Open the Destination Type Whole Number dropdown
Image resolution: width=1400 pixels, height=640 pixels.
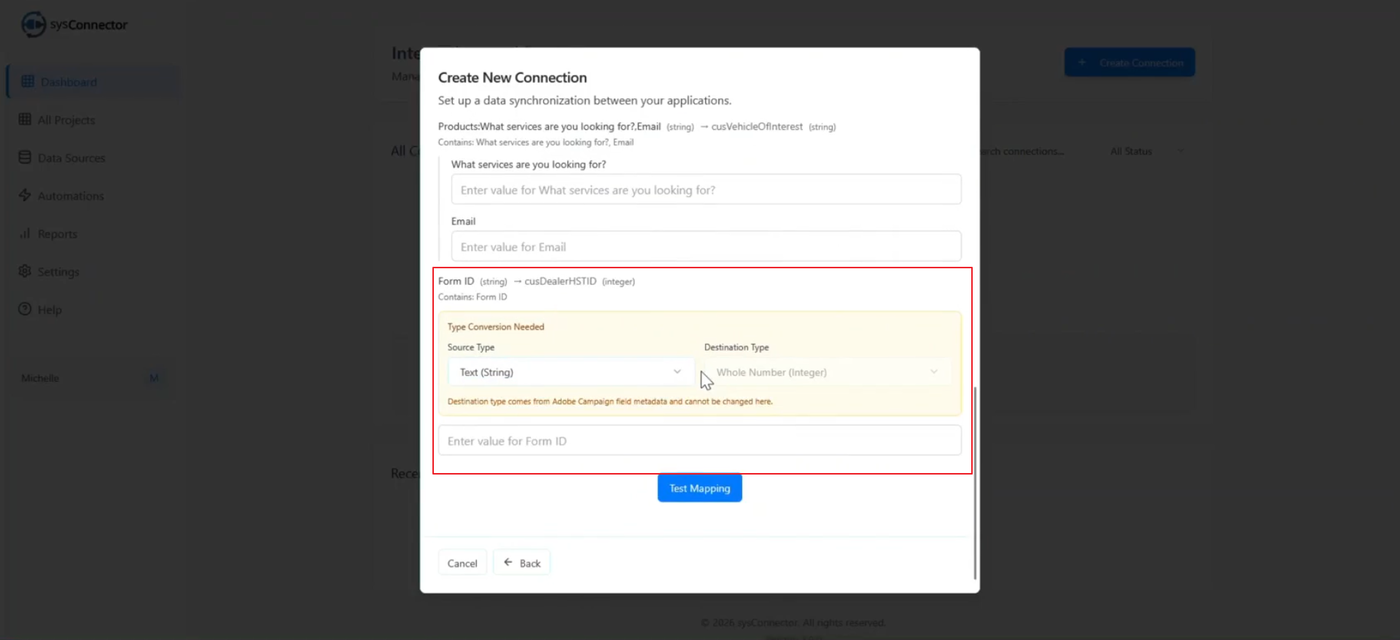[827, 372]
